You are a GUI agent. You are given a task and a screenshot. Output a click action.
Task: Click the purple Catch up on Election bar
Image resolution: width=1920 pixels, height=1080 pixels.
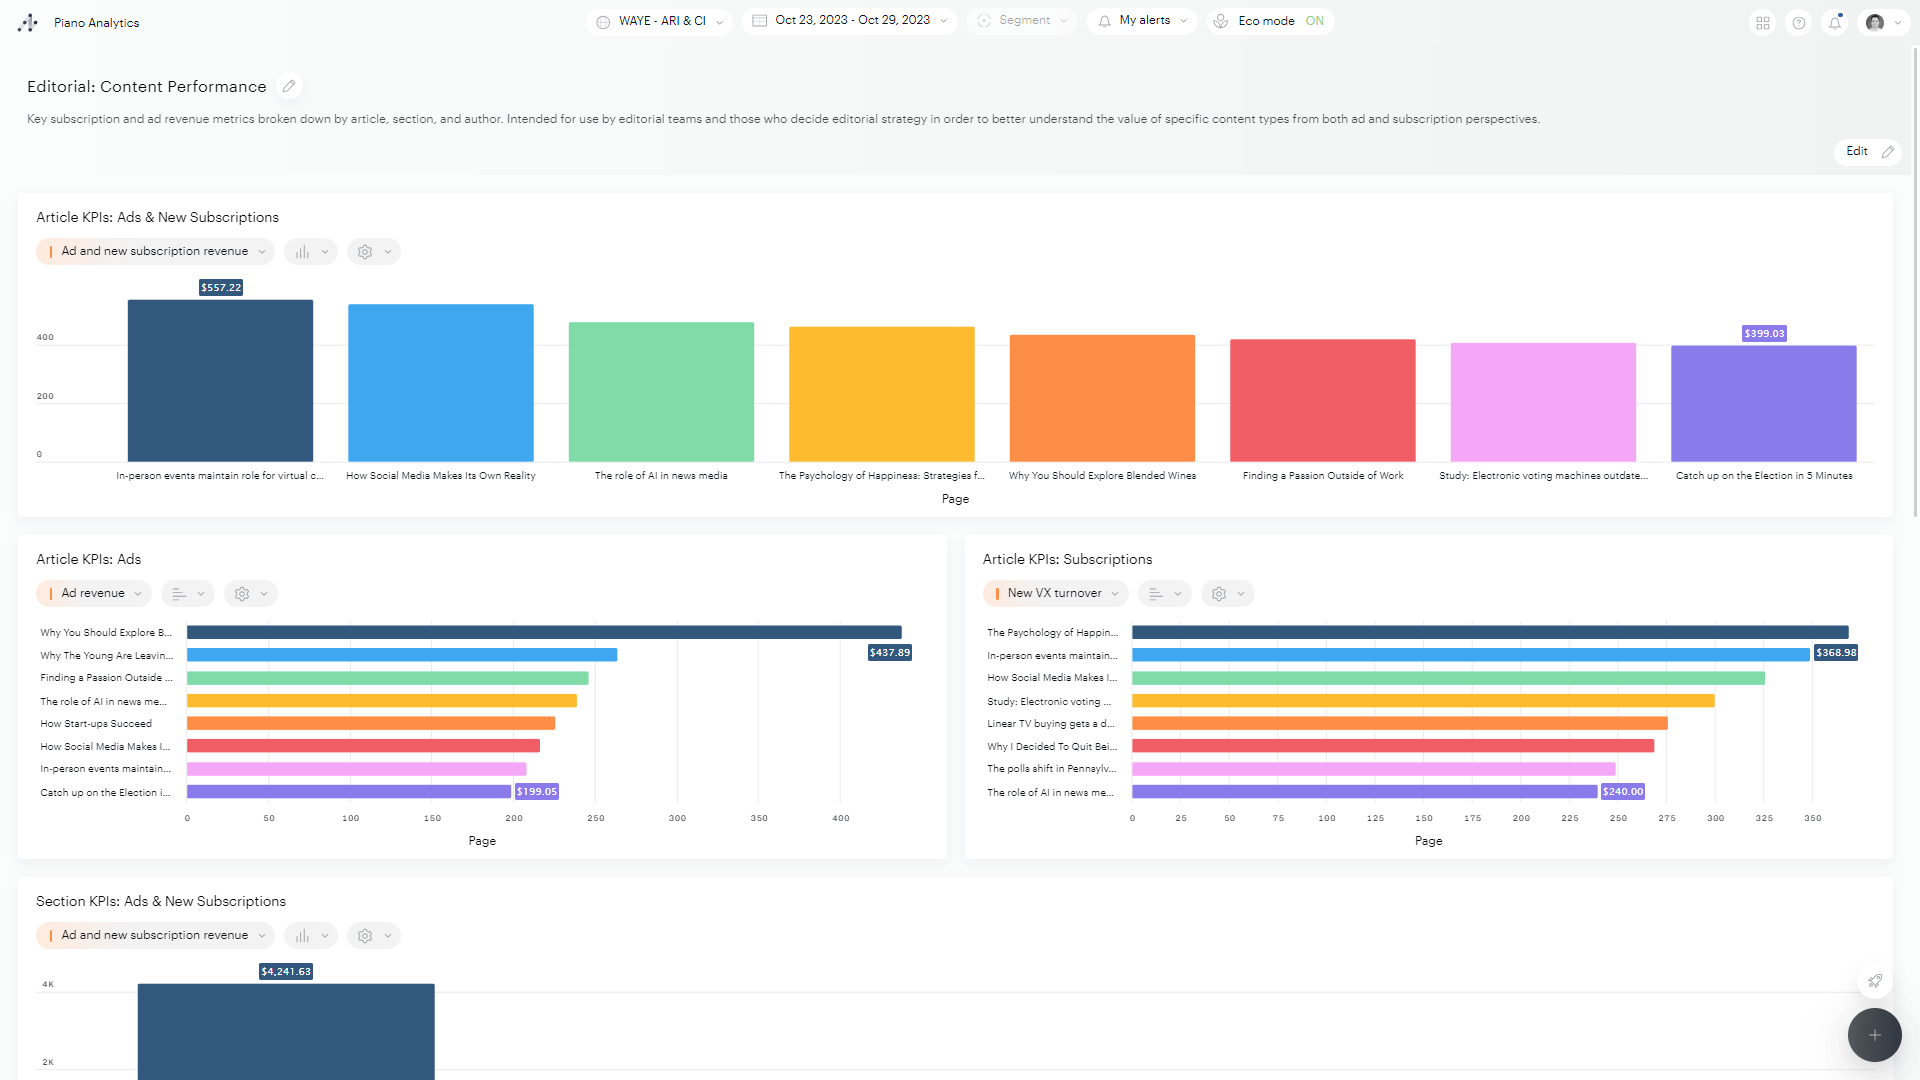point(1764,404)
